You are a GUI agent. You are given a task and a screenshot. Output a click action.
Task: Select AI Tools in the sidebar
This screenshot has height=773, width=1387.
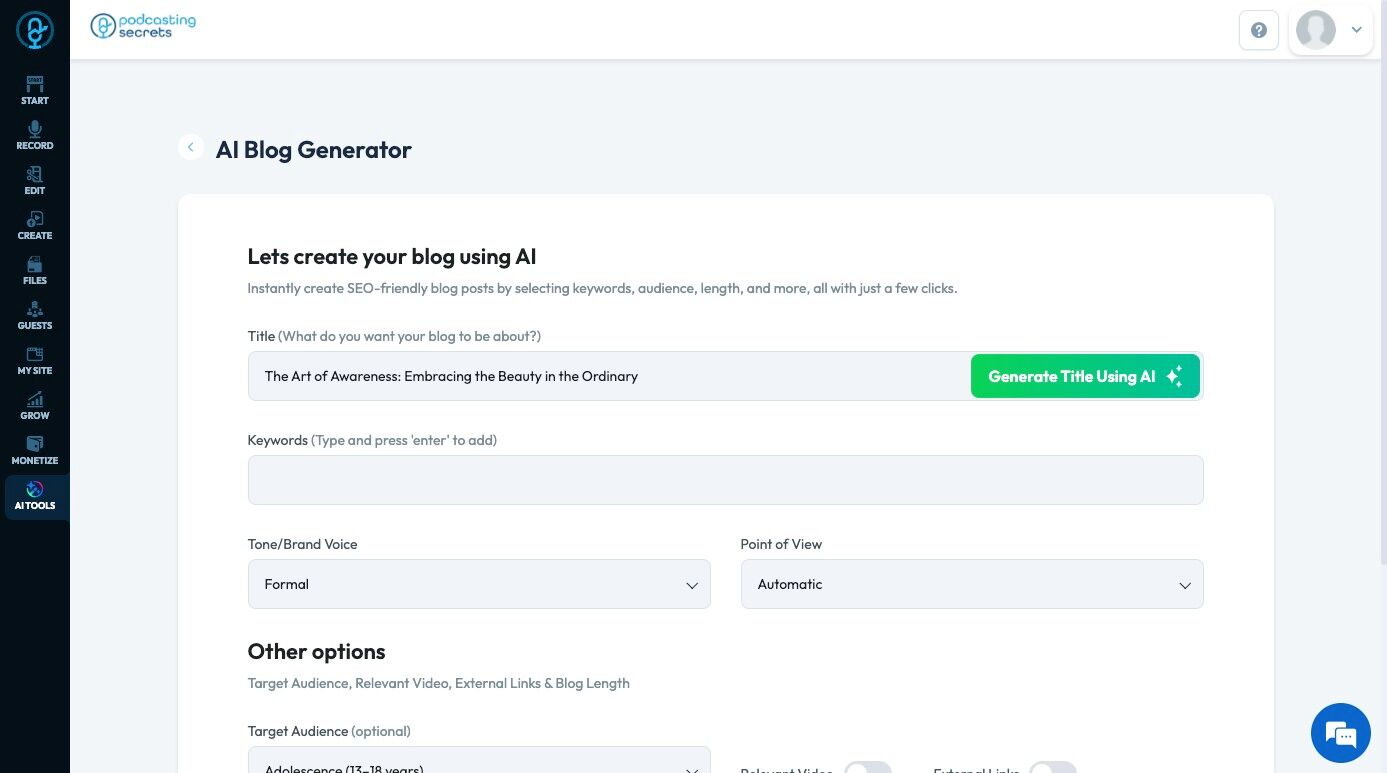tap(35, 495)
